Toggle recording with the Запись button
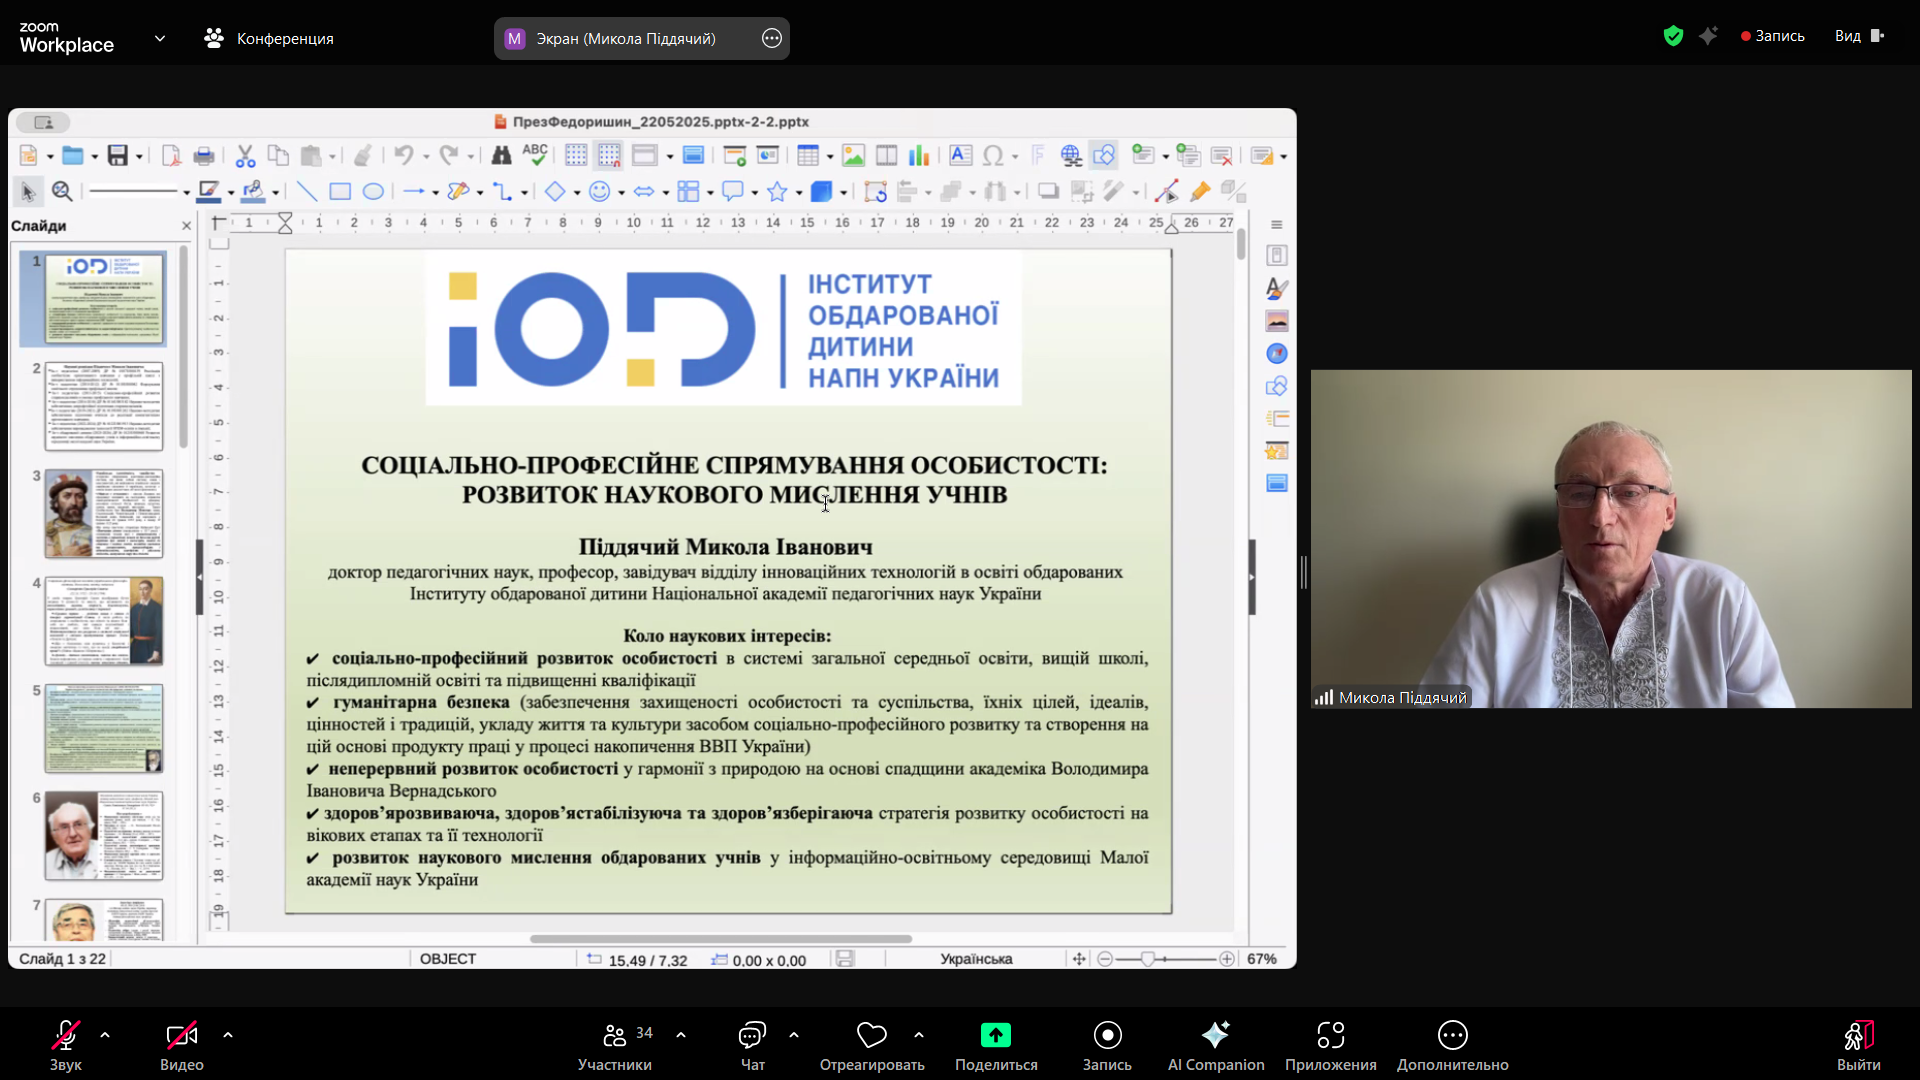The width and height of the screenshot is (1920, 1080). click(1107, 1036)
